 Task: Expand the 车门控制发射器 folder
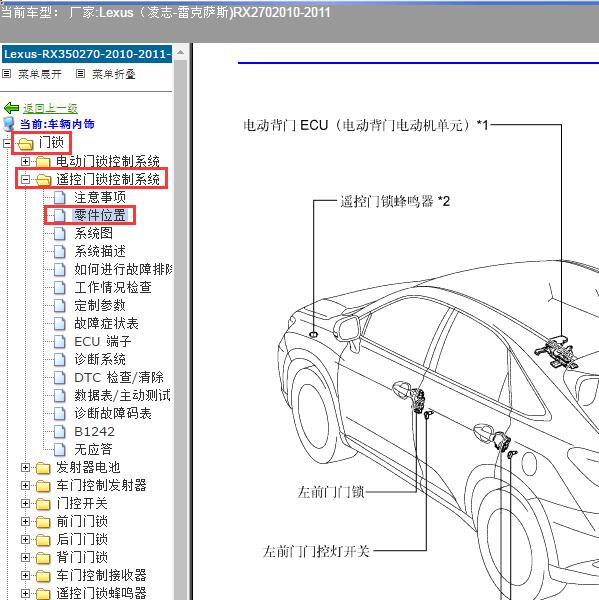point(25,486)
